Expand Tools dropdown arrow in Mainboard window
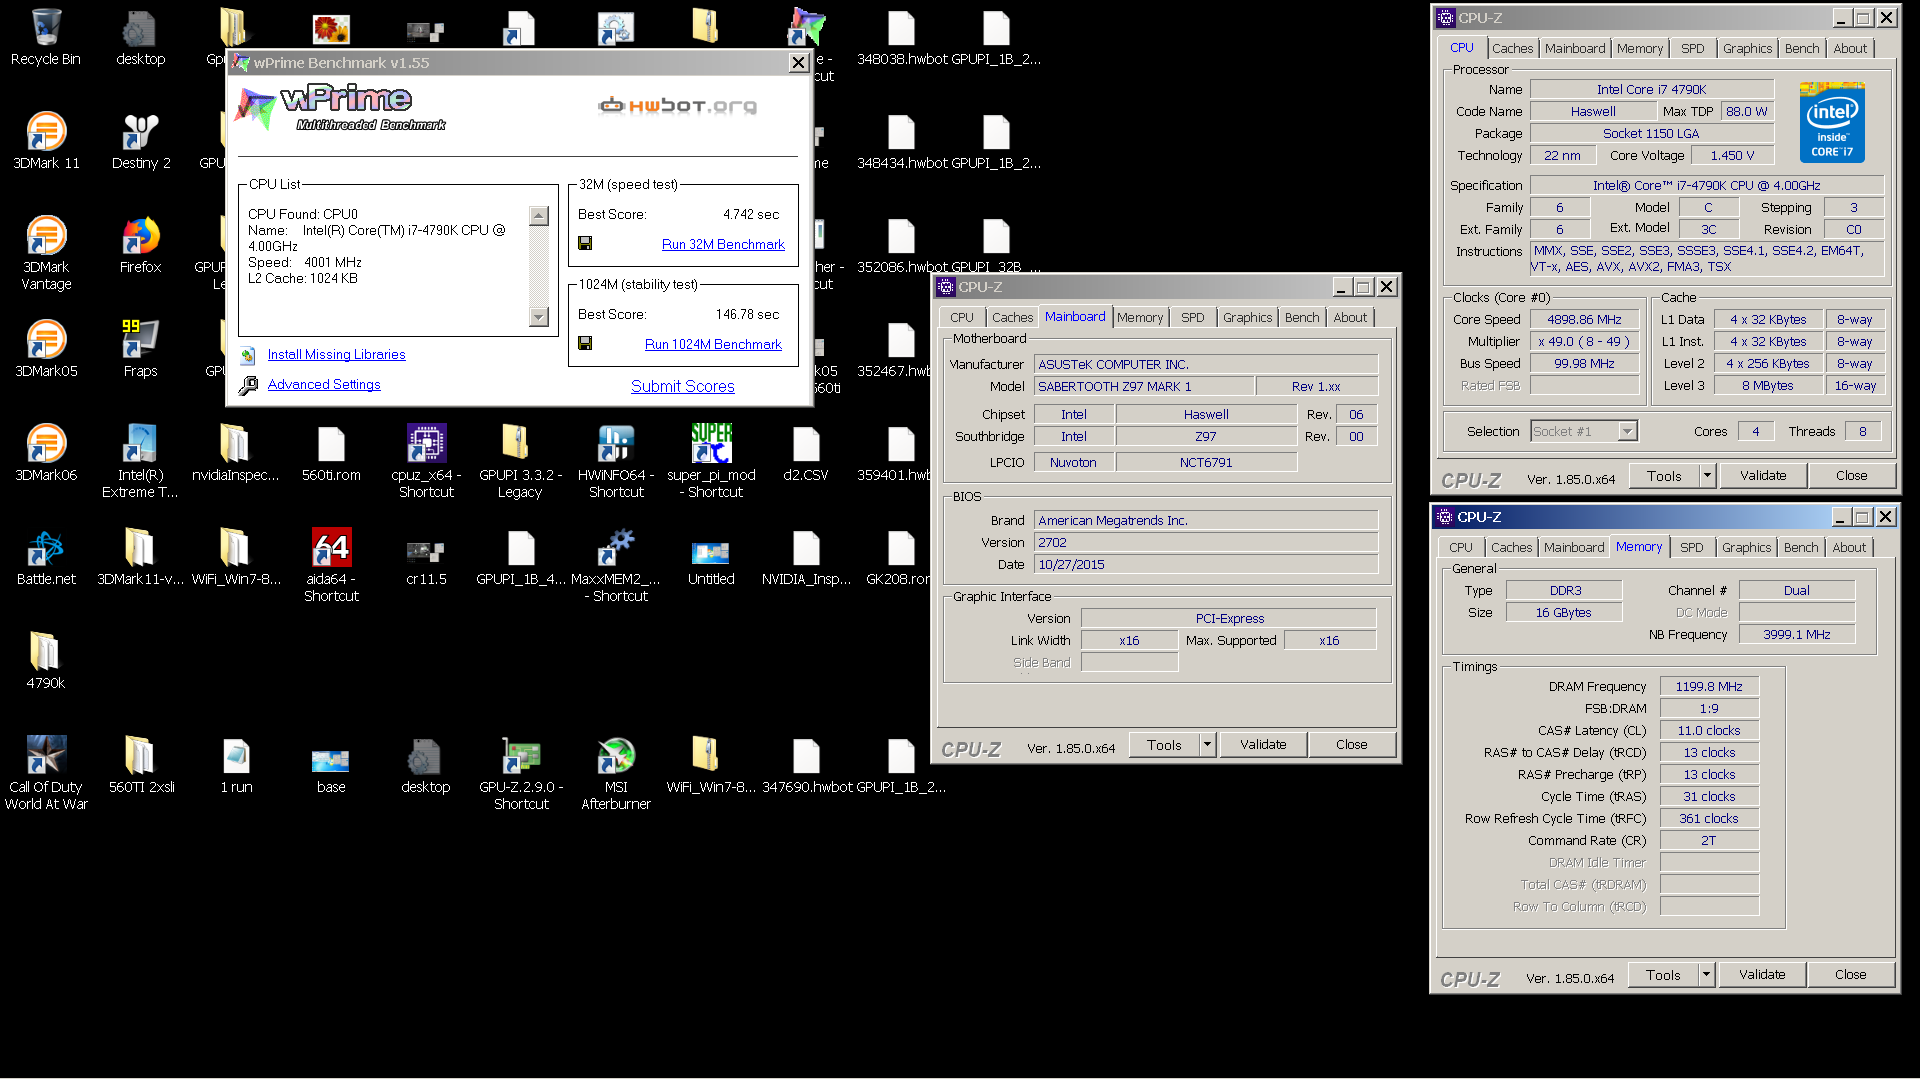 (x=1207, y=744)
